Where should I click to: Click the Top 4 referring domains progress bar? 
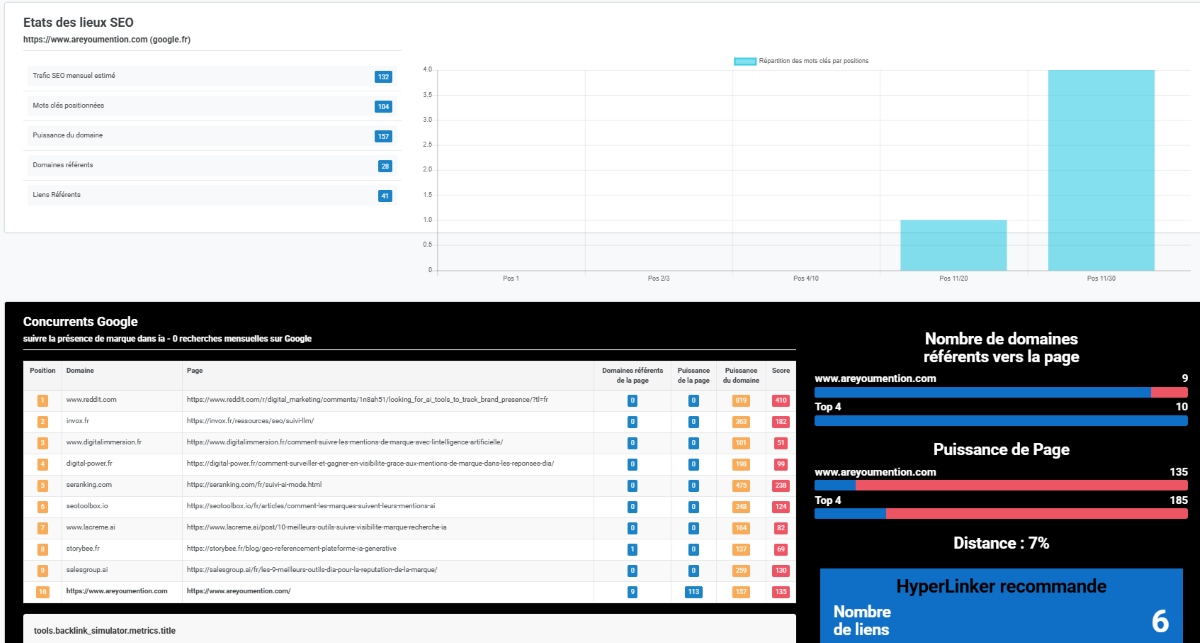[1001, 421]
